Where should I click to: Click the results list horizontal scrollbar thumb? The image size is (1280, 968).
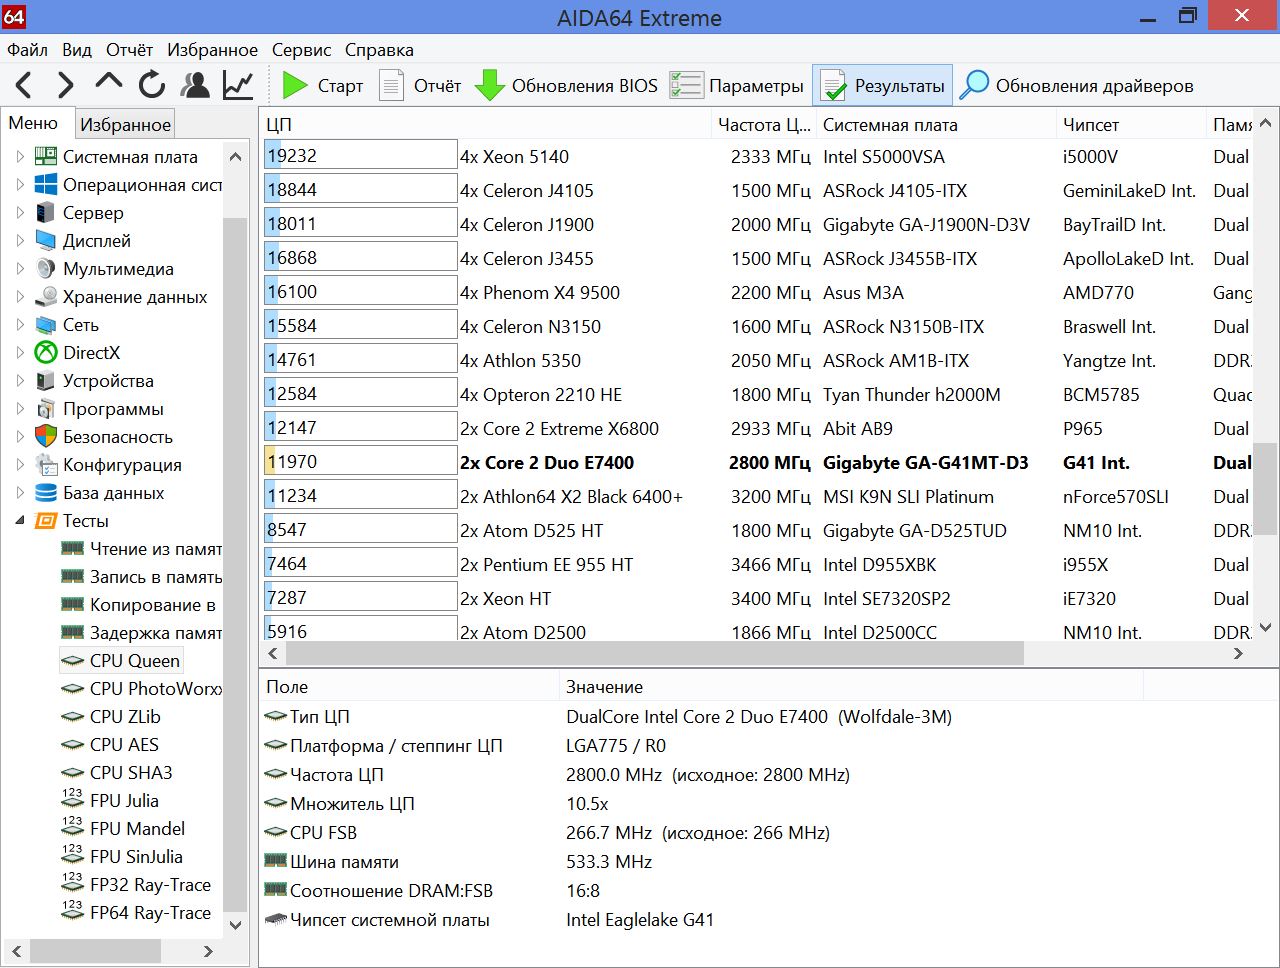point(655,653)
